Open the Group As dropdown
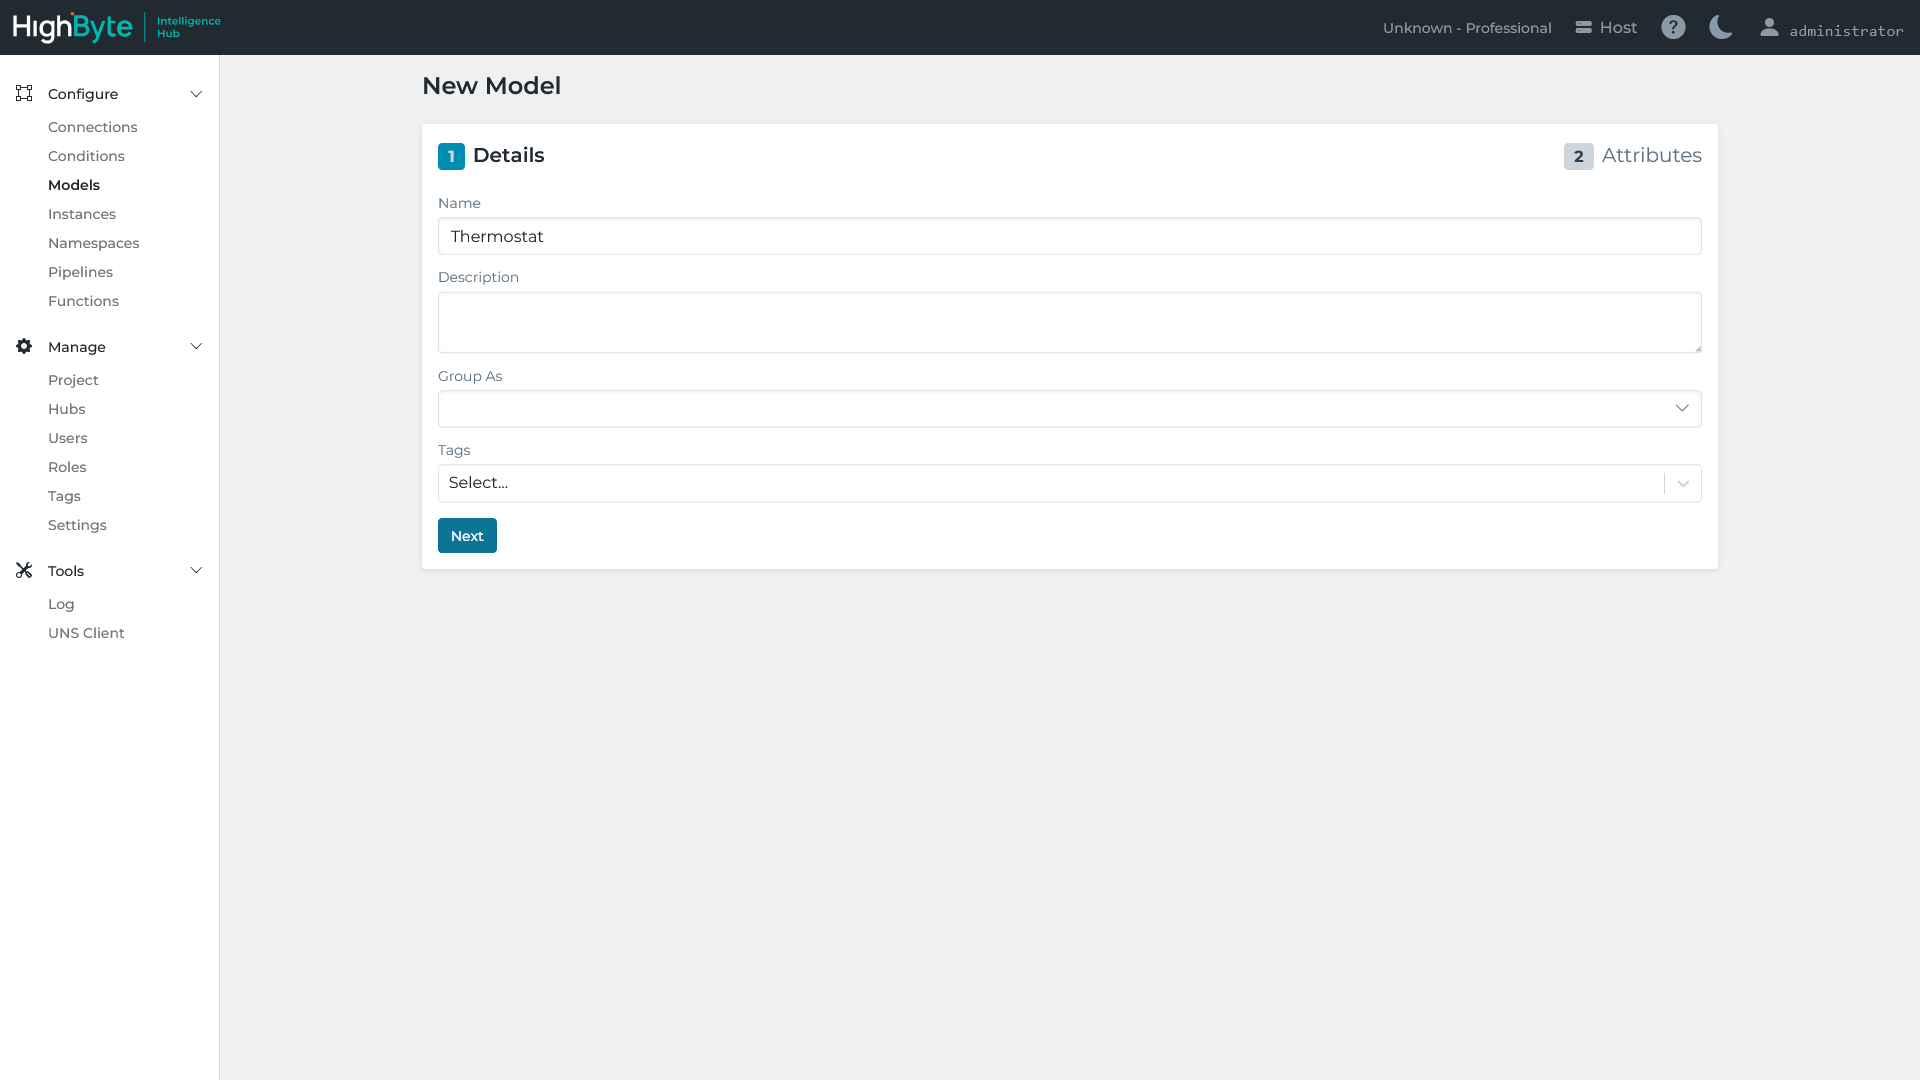 coord(1069,408)
